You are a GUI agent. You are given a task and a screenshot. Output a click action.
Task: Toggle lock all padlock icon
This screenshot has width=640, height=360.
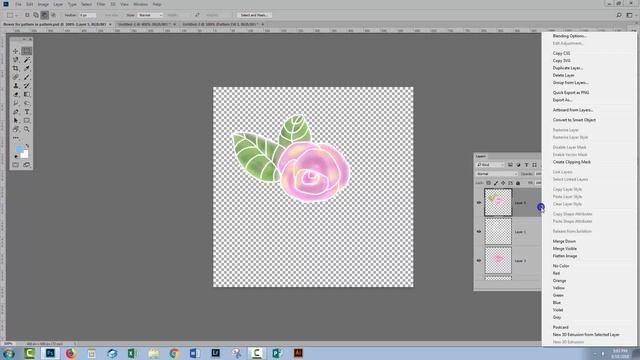coord(518,183)
